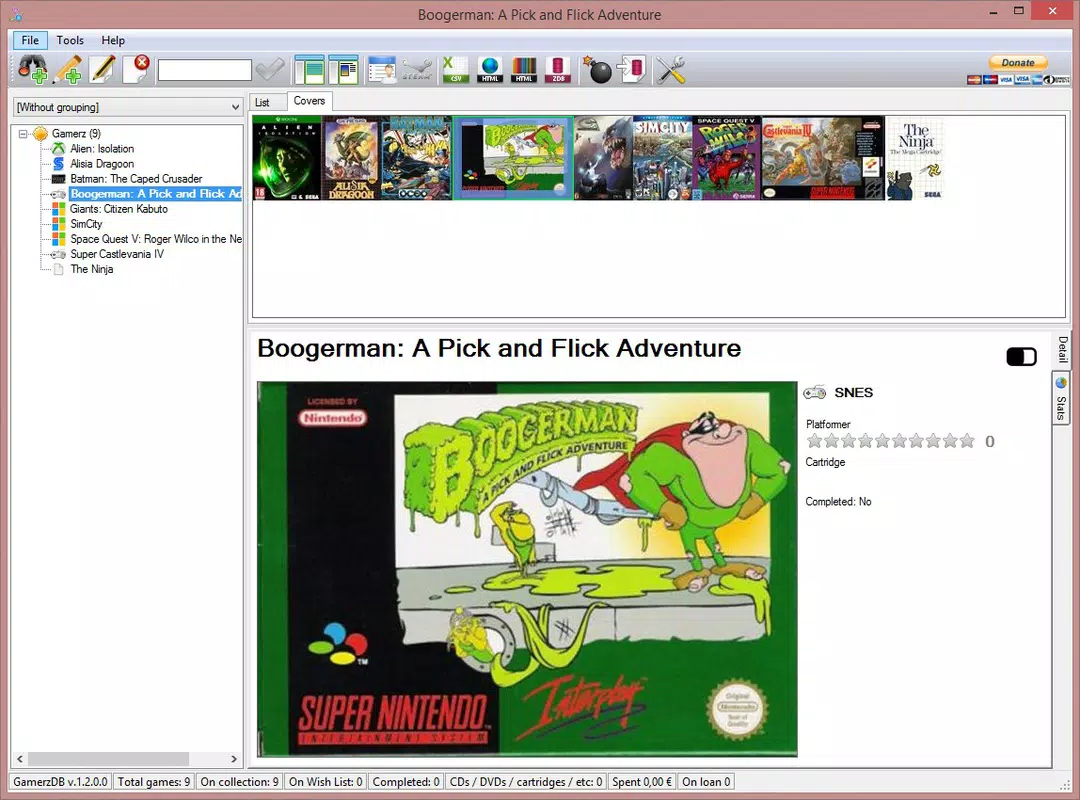Image resolution: width=1080 pixels, height=800 pixels.
Task: Click the Batman cover thumbnail
Action: (416, 158)
